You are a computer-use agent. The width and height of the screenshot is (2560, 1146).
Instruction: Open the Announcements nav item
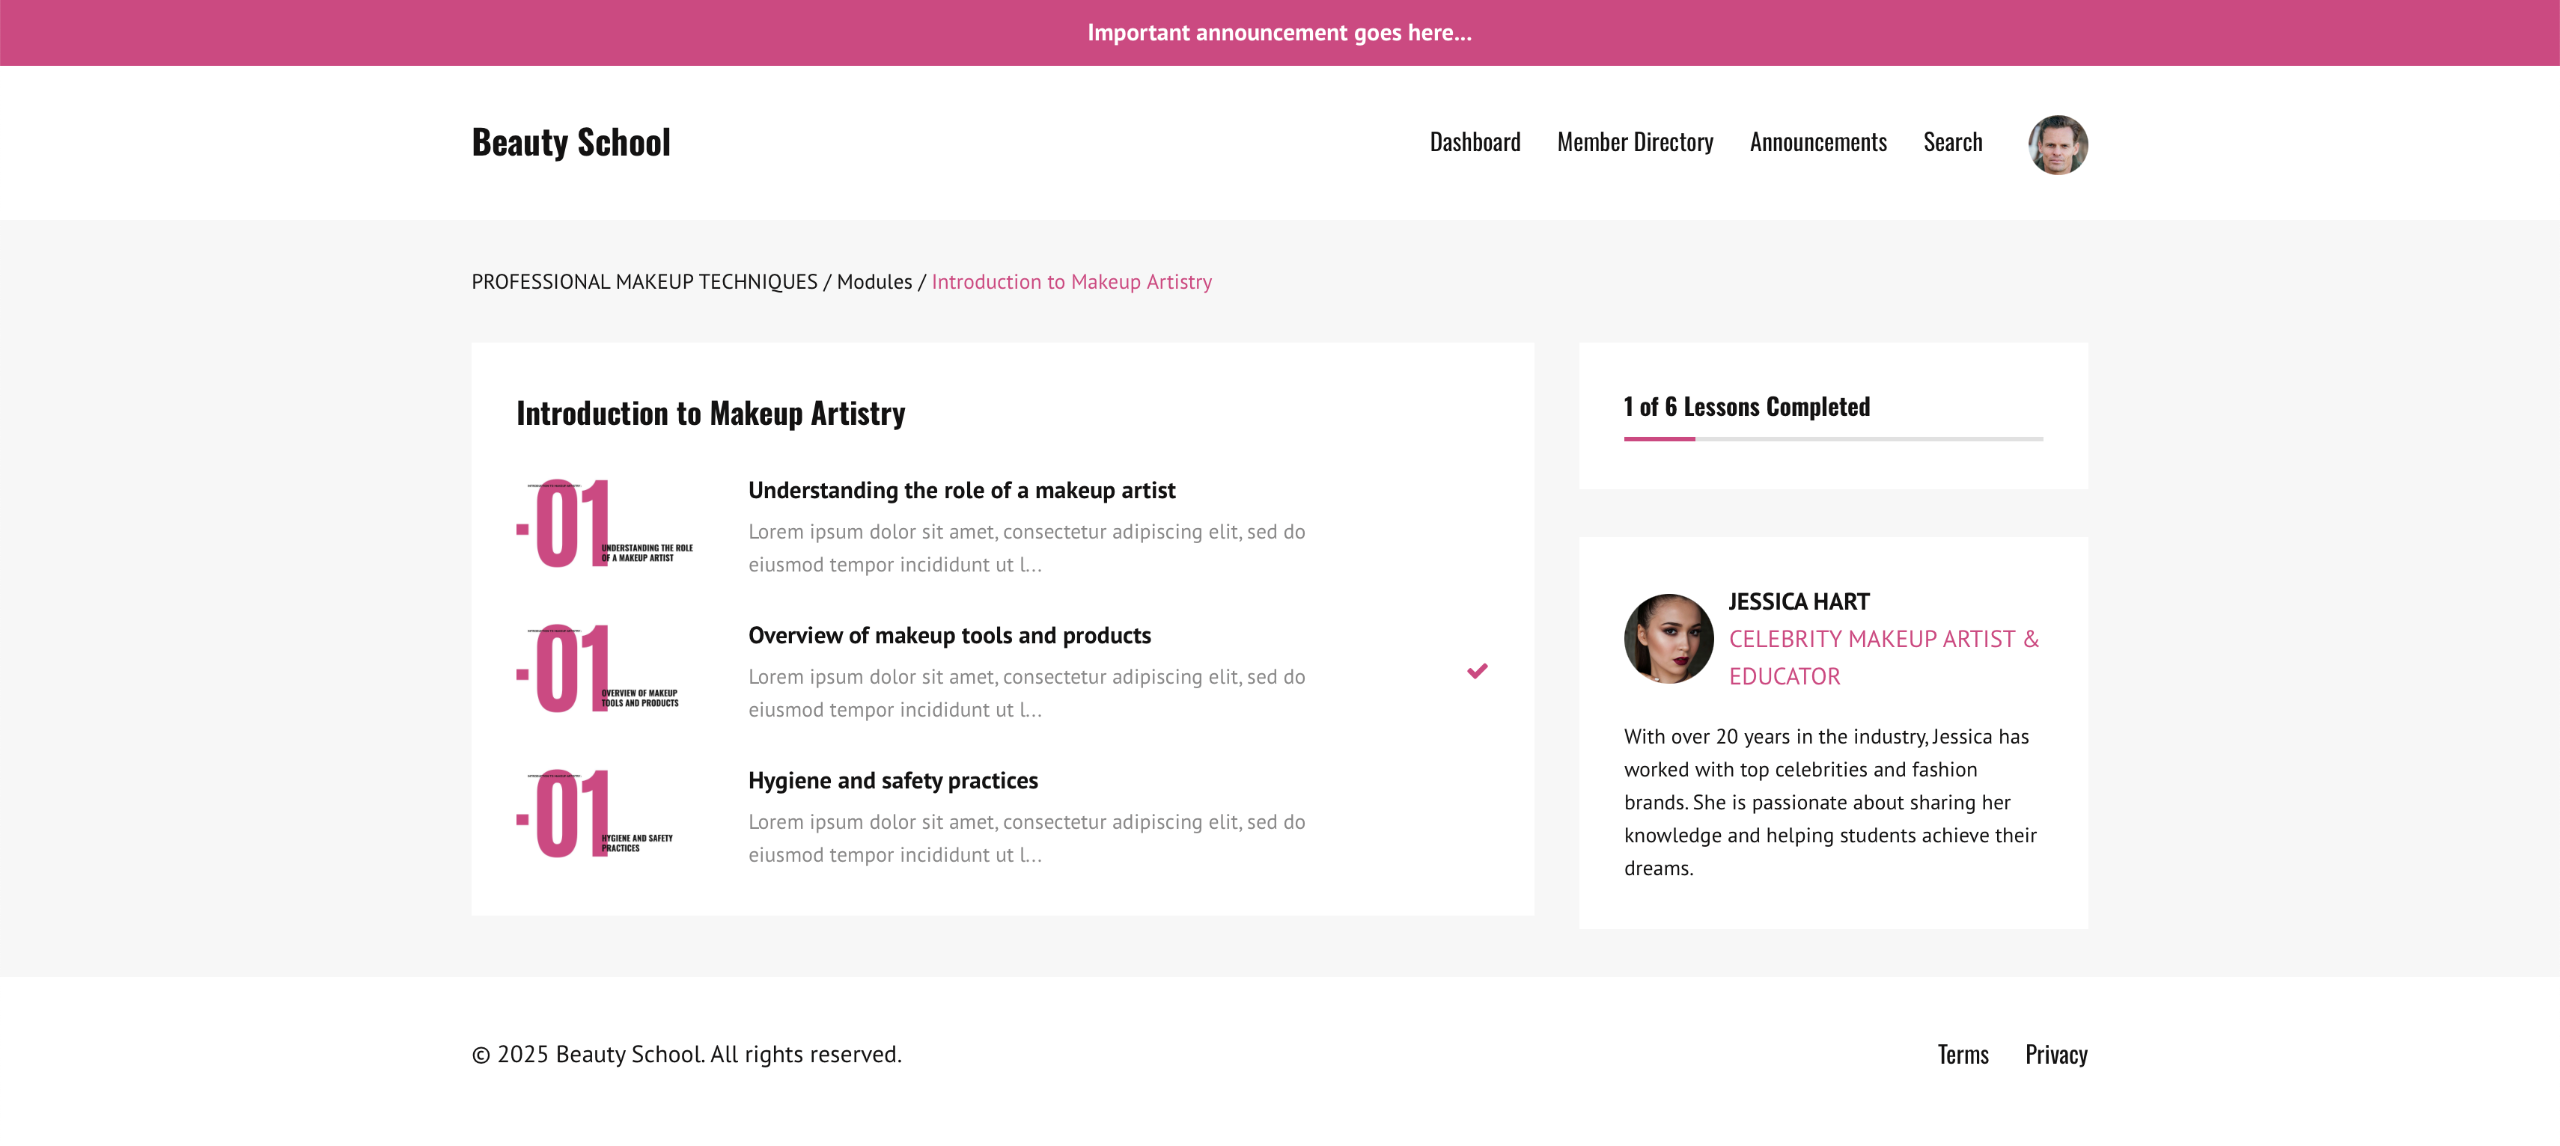pyautogui.click(x=1818, y=142)
